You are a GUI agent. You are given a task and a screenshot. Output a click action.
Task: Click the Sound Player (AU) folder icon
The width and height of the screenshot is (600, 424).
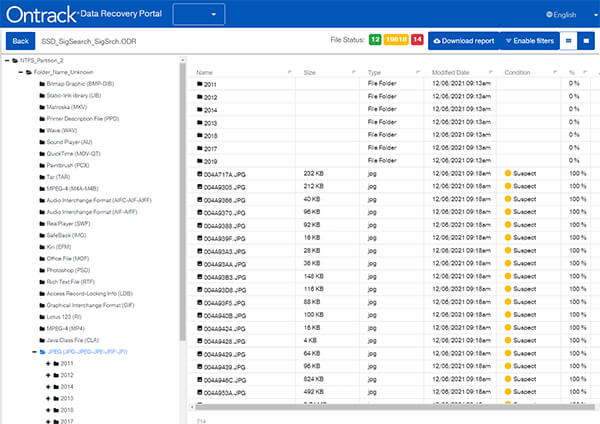click(x=42, y=142)
